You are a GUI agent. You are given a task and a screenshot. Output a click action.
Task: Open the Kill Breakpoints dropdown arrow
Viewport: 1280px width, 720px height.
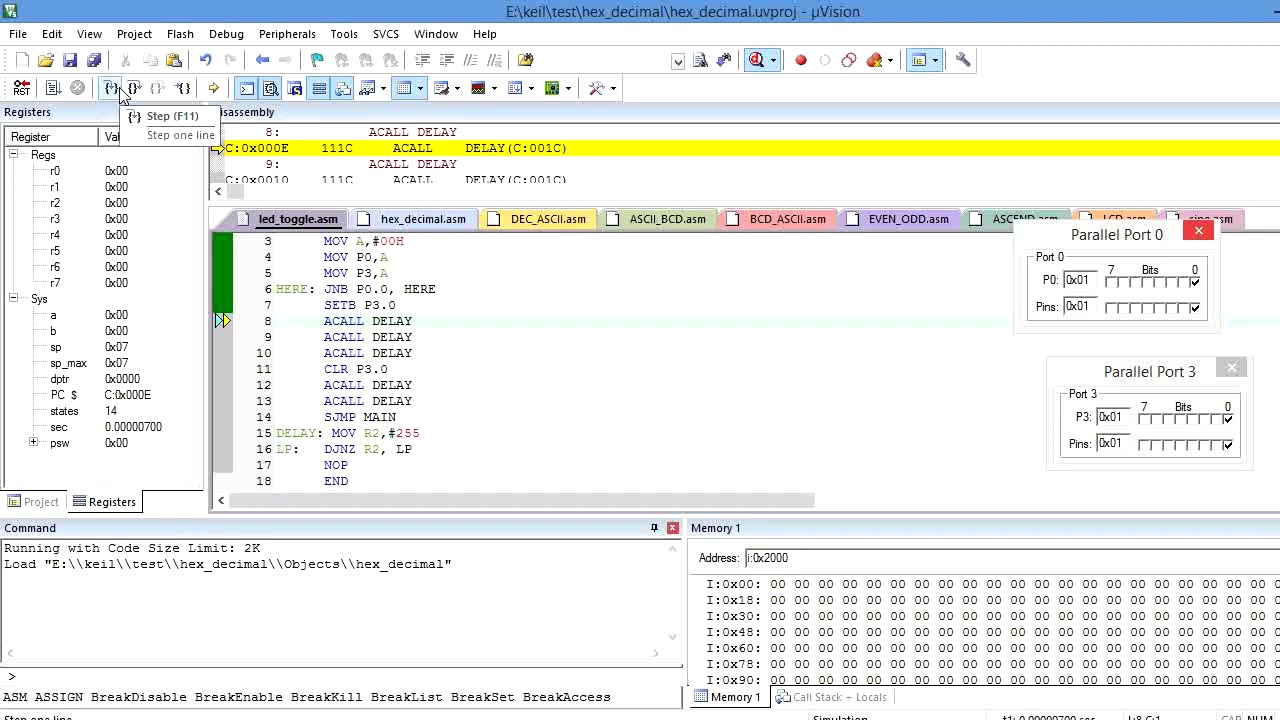(890, 60)
